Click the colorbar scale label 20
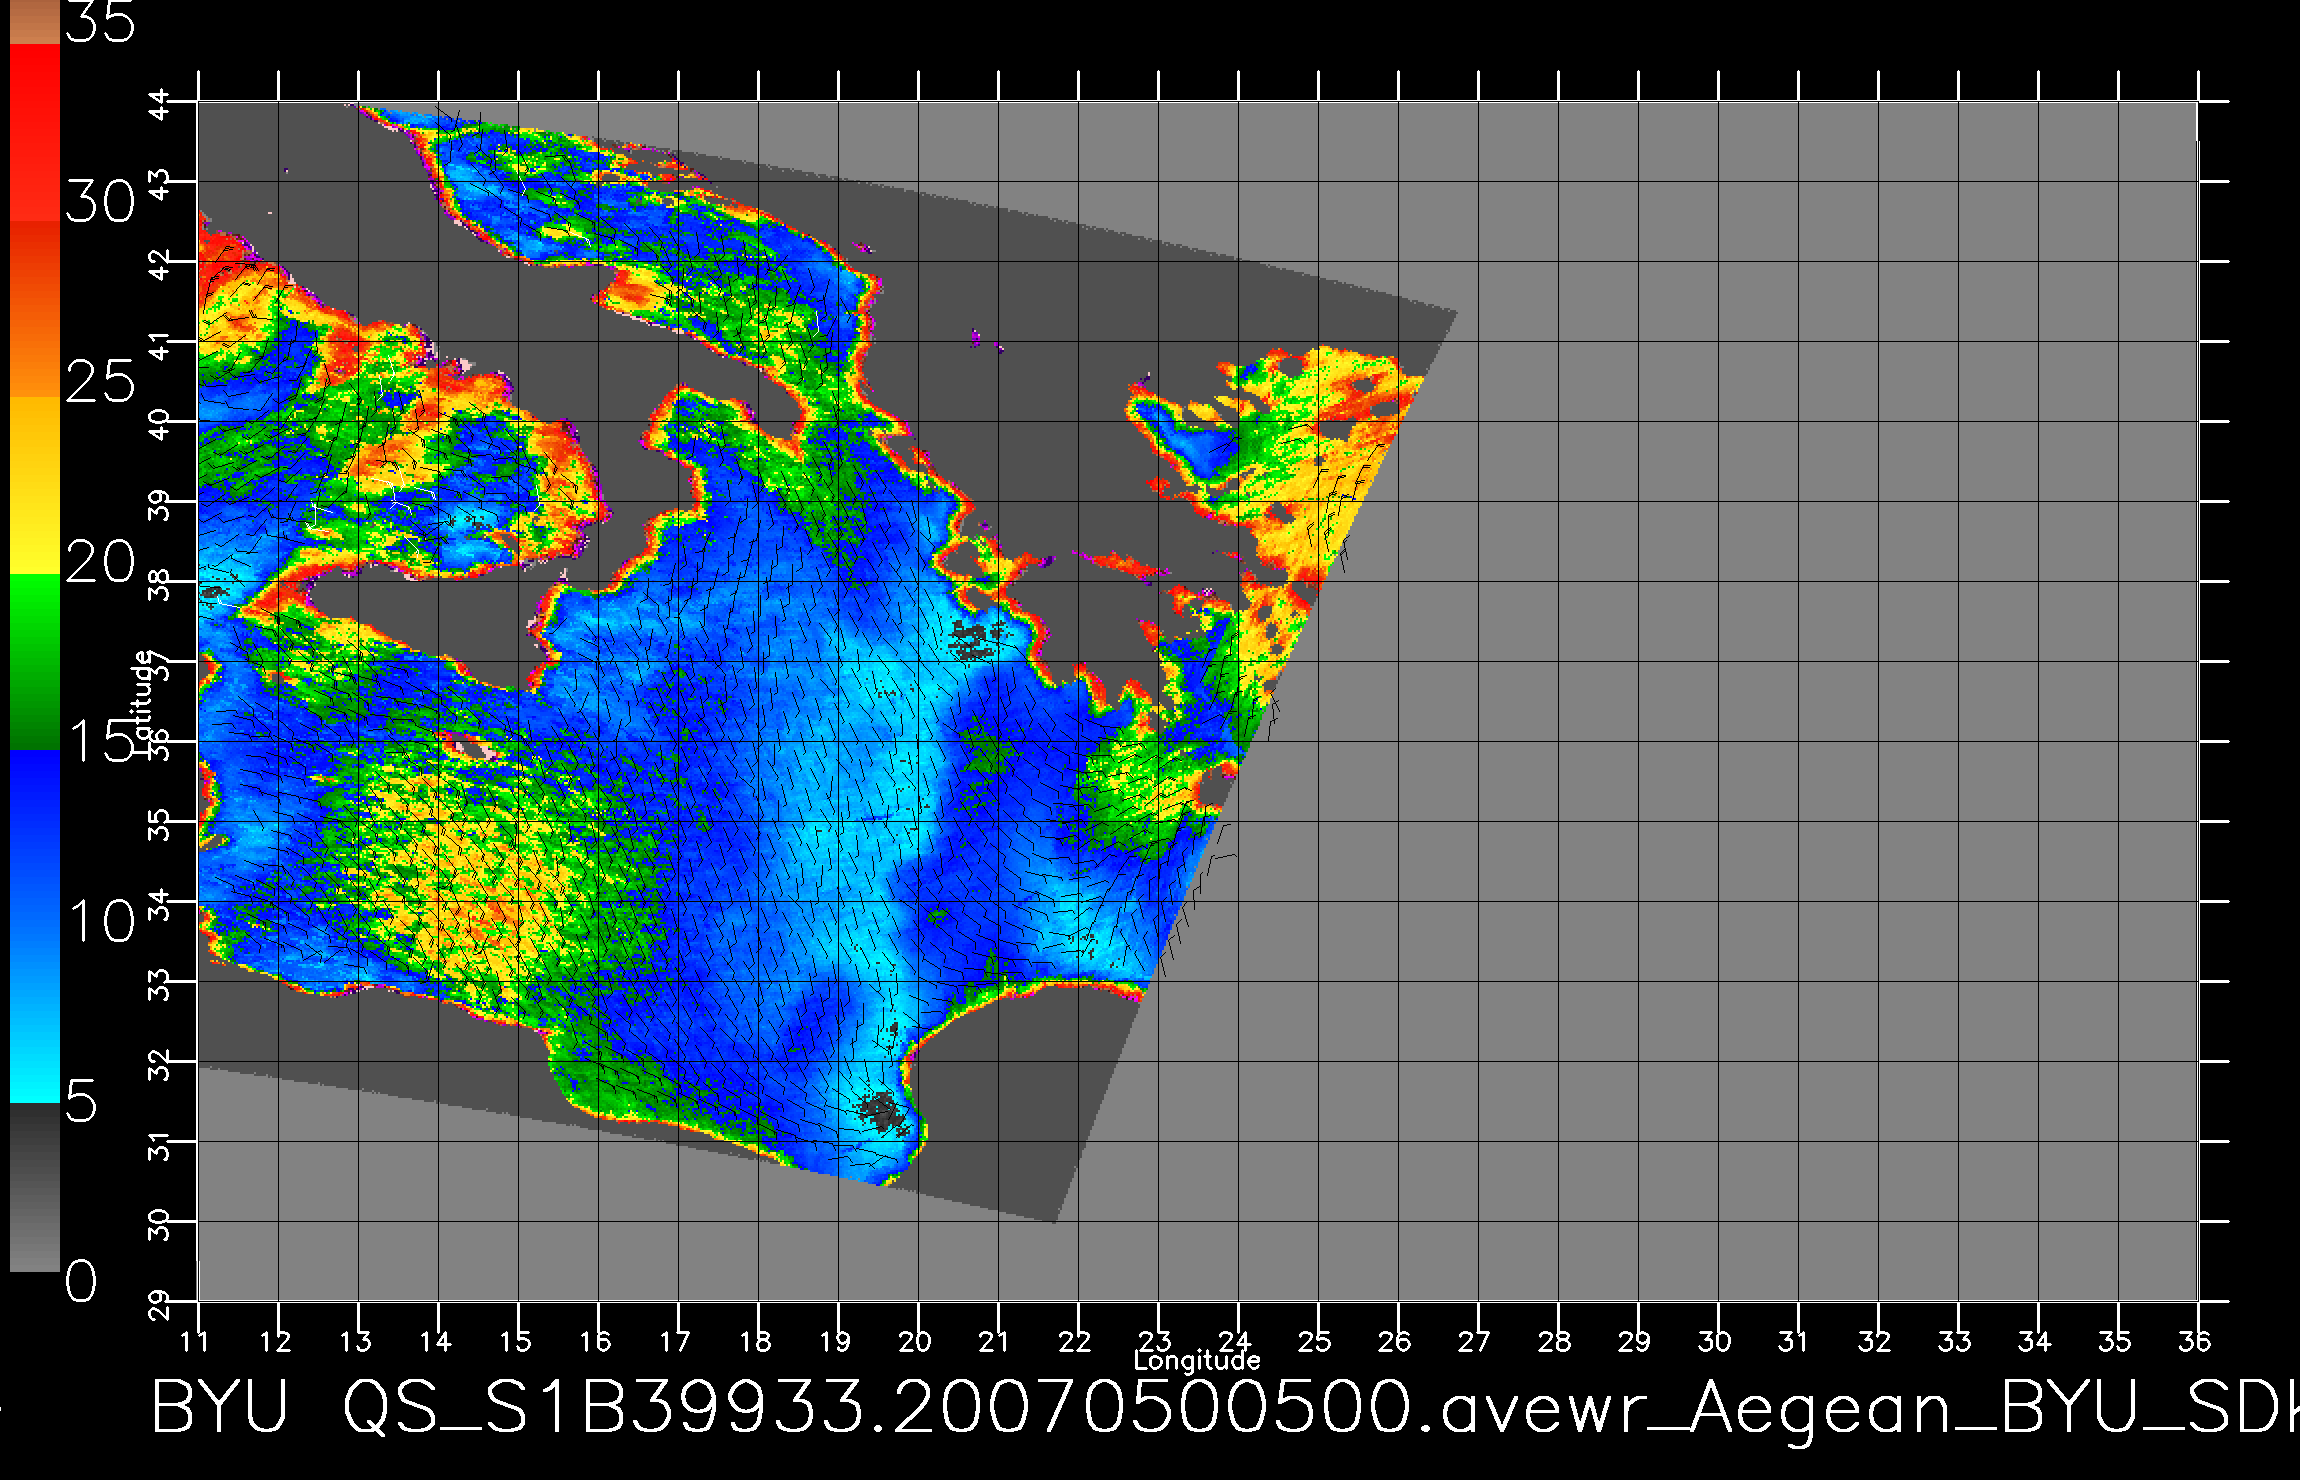The height and width of the screenshot is (1480, 2300). 100,562
